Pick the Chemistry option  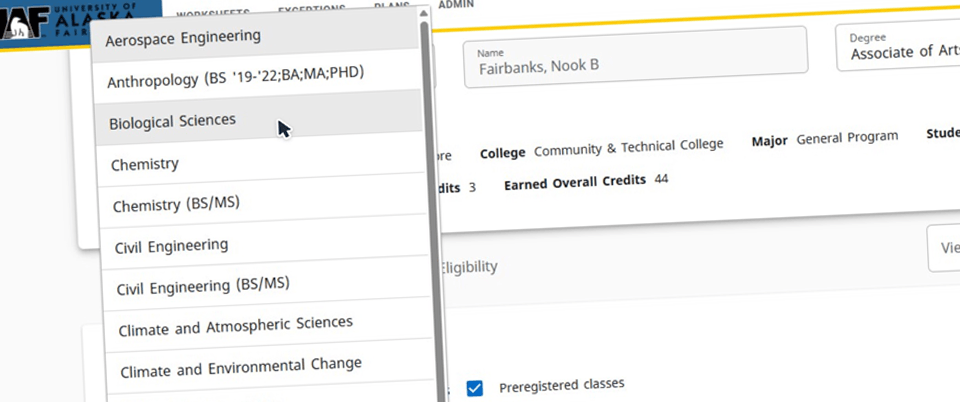tap(145, 163)
